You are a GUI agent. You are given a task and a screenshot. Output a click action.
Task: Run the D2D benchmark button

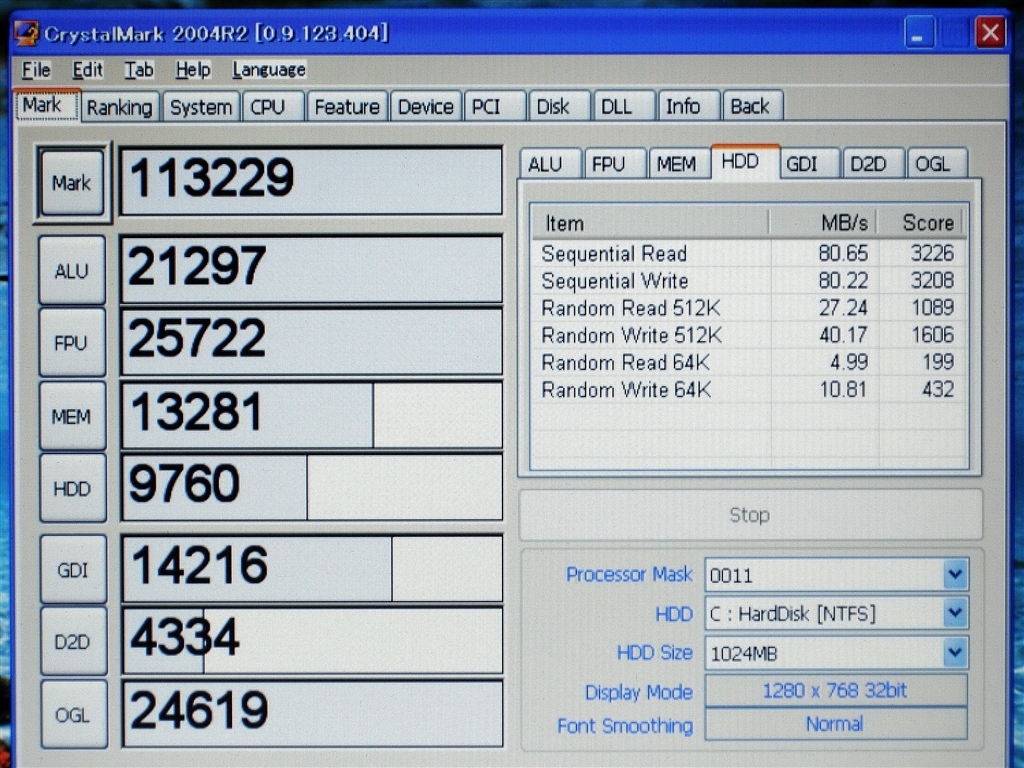[73, 642]
